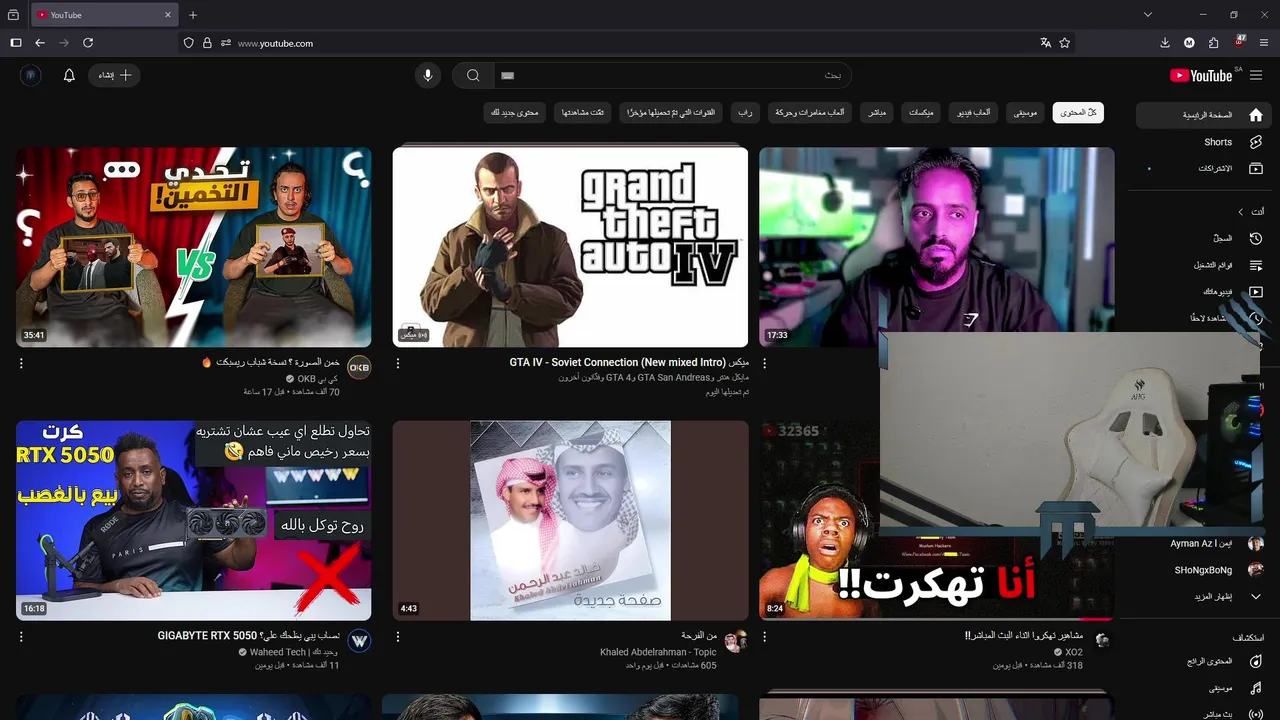
Task: Open more options for RTX 5050 video
Action: 22,637
